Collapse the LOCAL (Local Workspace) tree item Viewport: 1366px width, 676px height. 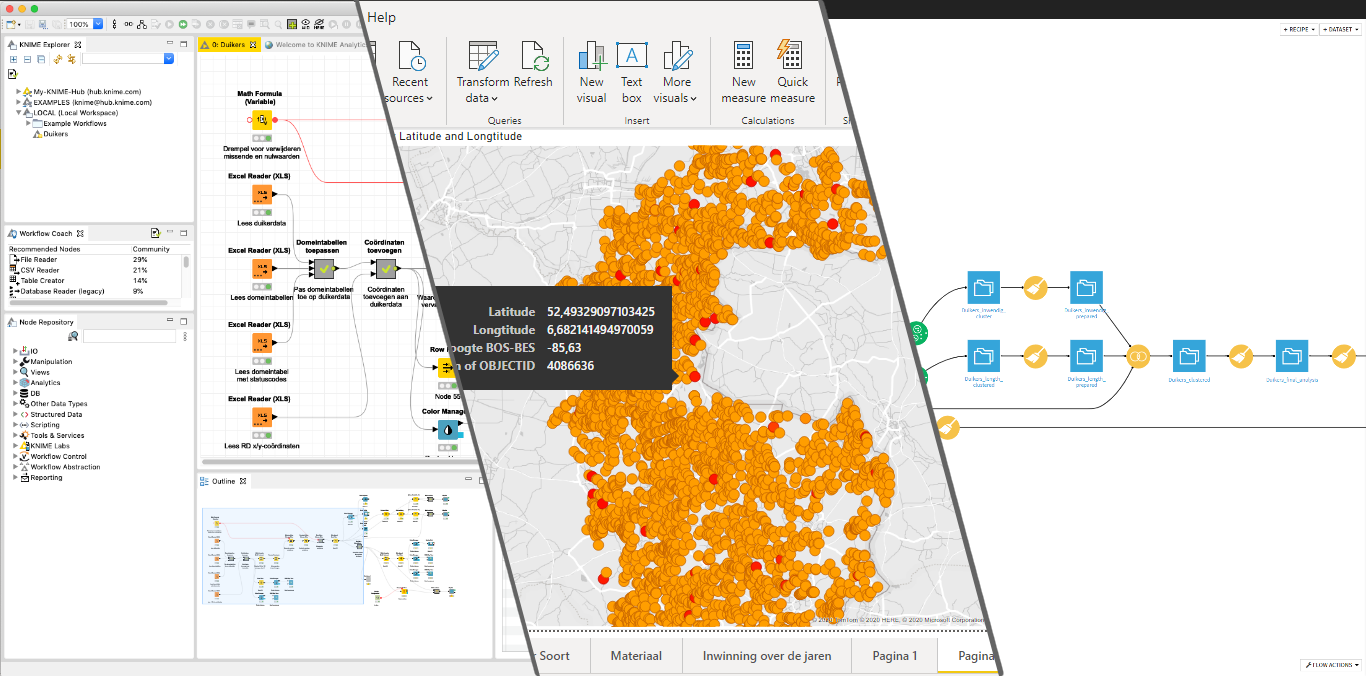click(x=18, y=113)
